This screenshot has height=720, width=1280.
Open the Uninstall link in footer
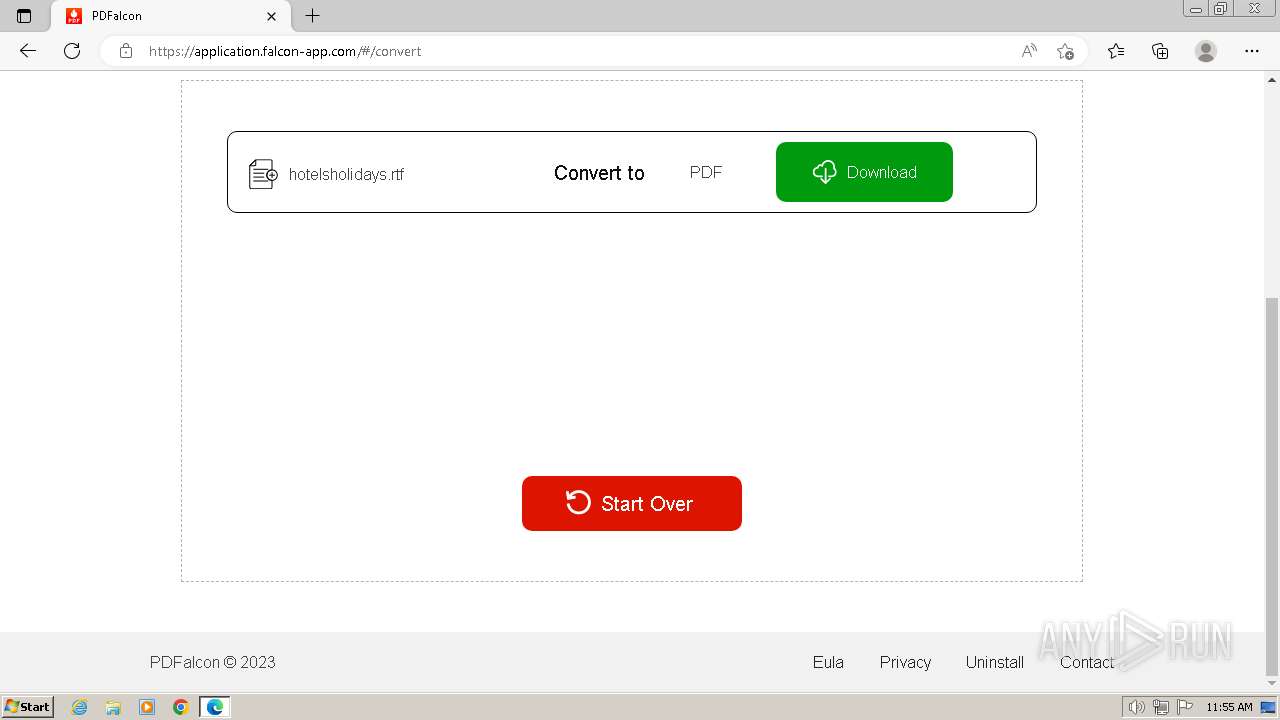995,662
